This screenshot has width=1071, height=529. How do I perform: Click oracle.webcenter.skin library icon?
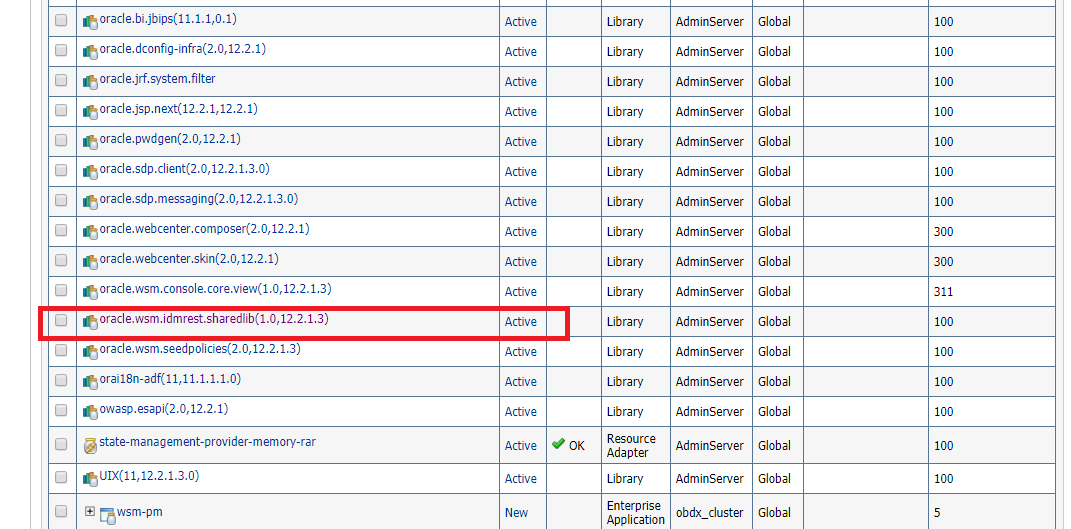[x=90, y=262]
